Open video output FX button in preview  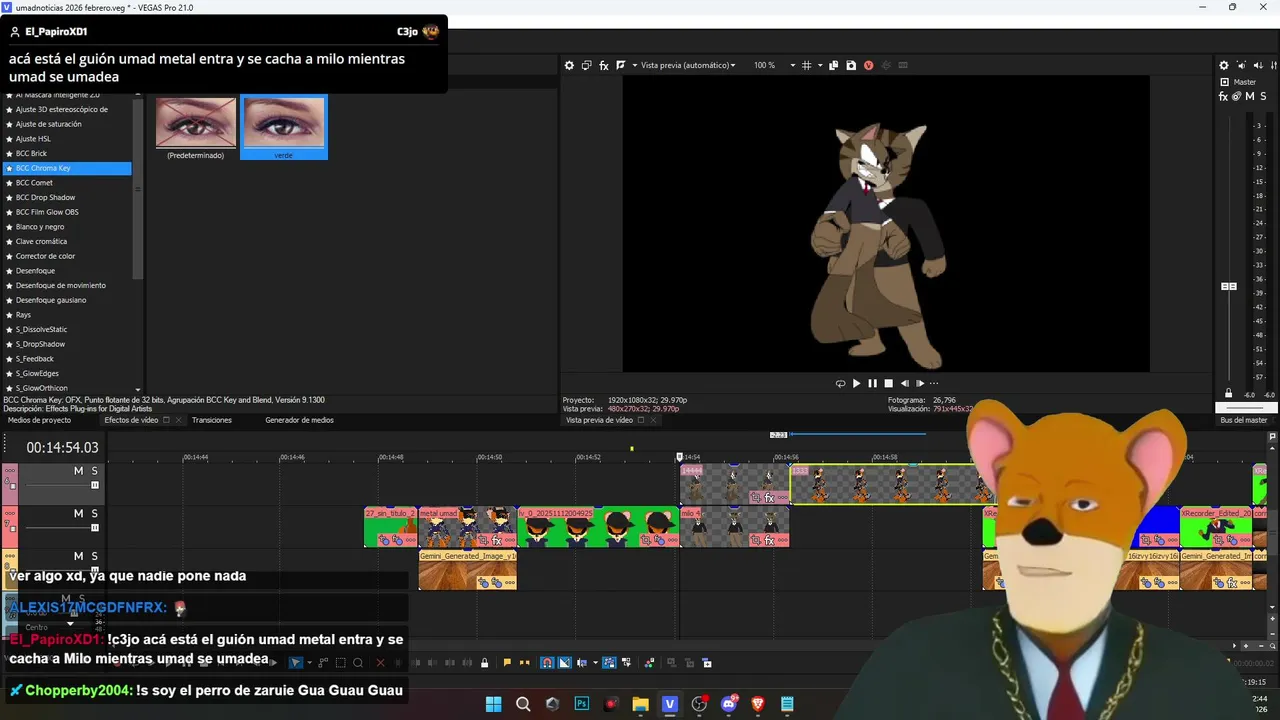point(604,65)
